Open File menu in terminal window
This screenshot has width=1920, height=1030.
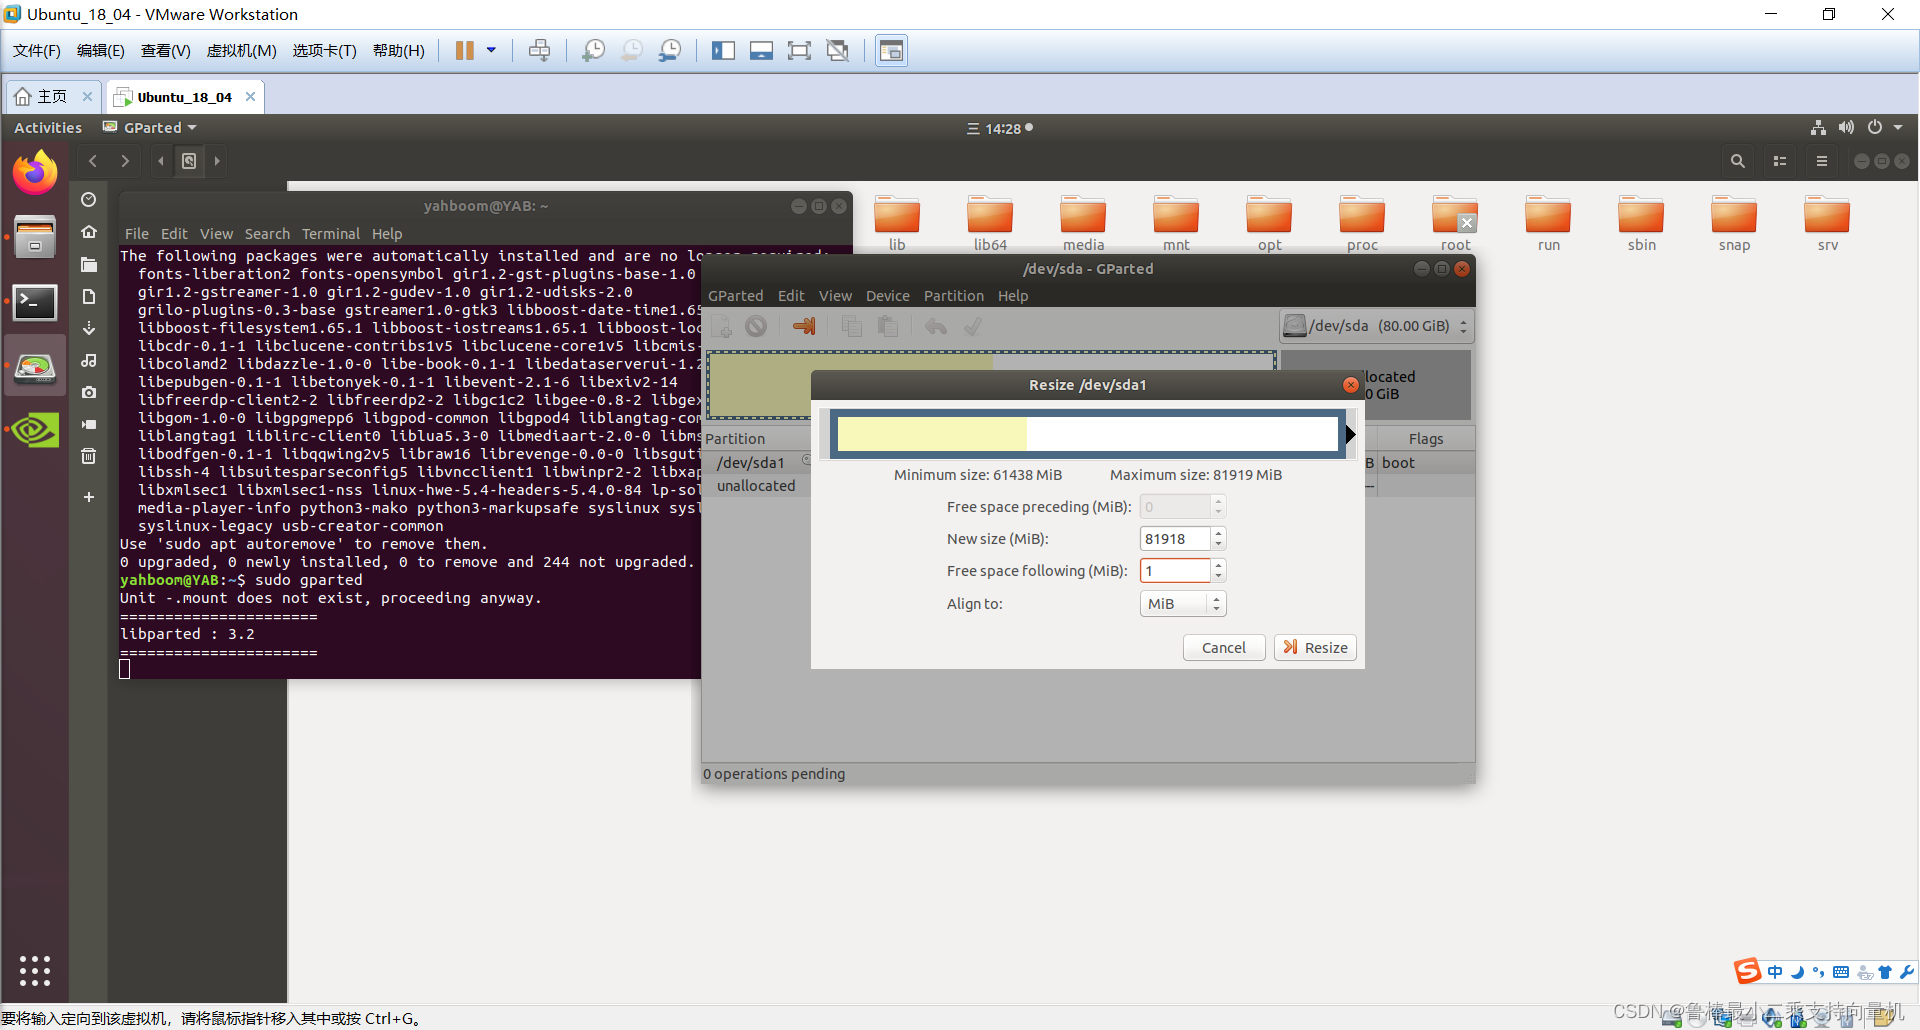(136, 234)
